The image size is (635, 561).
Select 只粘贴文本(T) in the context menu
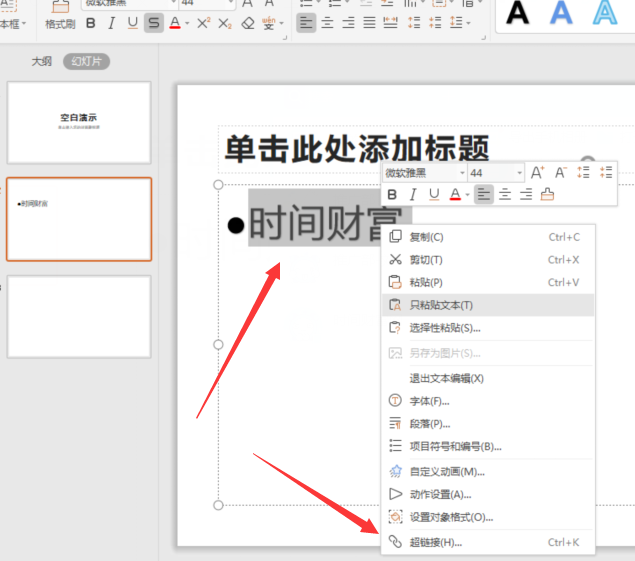[x=441, y=305]
